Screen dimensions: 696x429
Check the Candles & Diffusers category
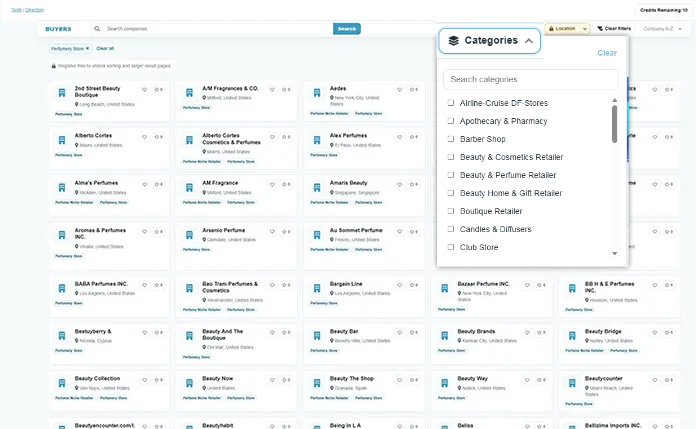point(451,229)
